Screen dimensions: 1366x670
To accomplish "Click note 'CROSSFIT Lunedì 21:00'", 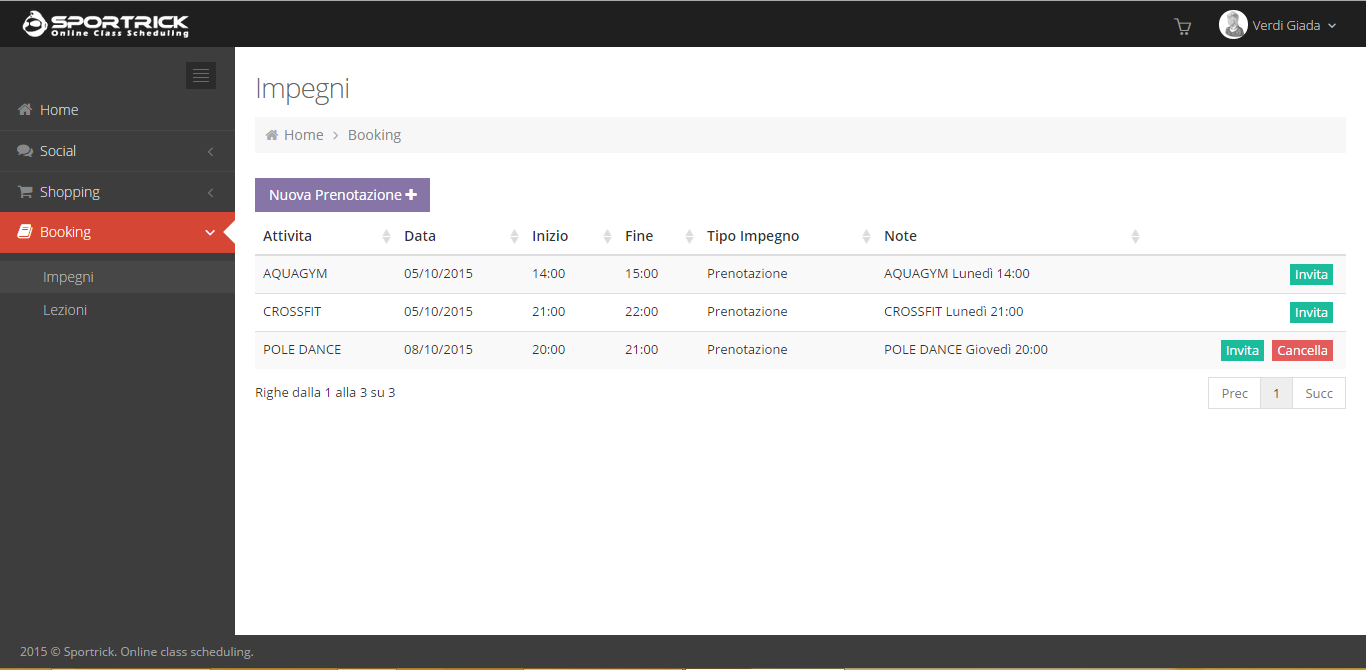I will tap(953, 311).
